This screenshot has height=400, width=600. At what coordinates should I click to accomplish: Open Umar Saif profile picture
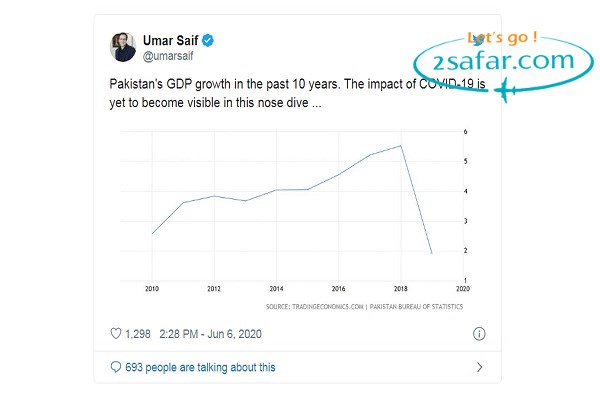(123, 47)
